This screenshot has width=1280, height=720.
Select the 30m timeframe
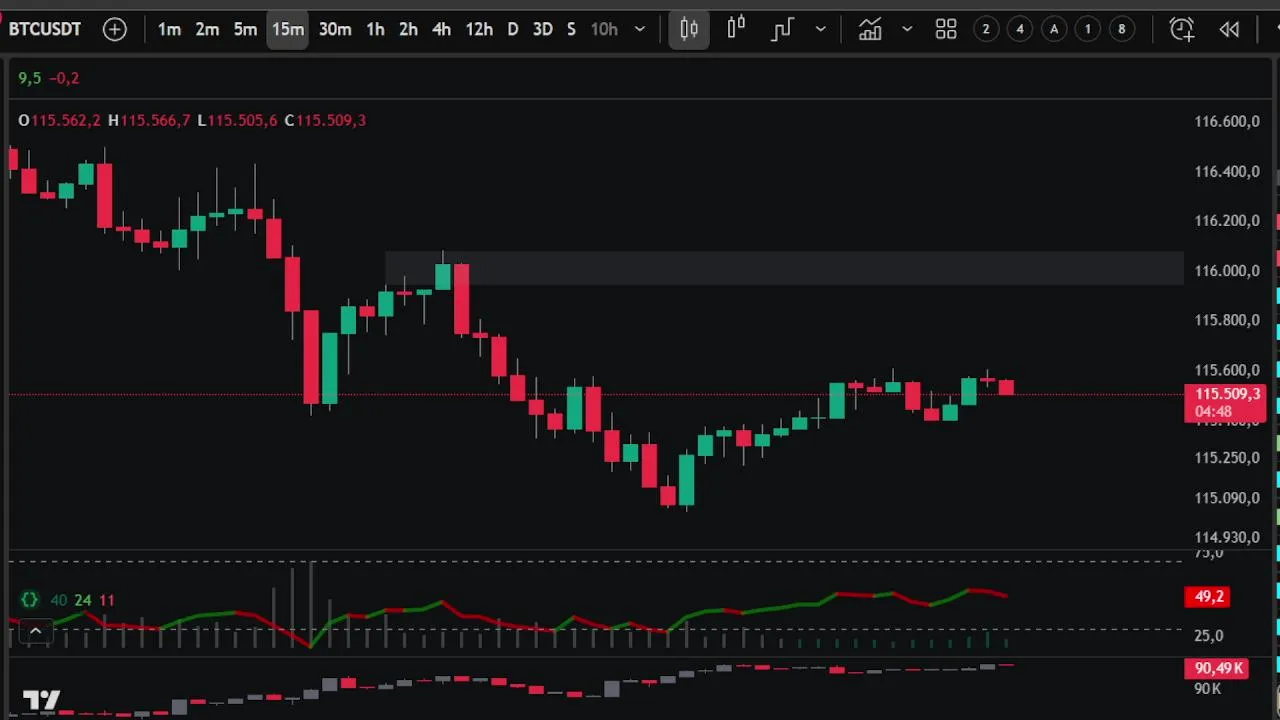[335, 29]
